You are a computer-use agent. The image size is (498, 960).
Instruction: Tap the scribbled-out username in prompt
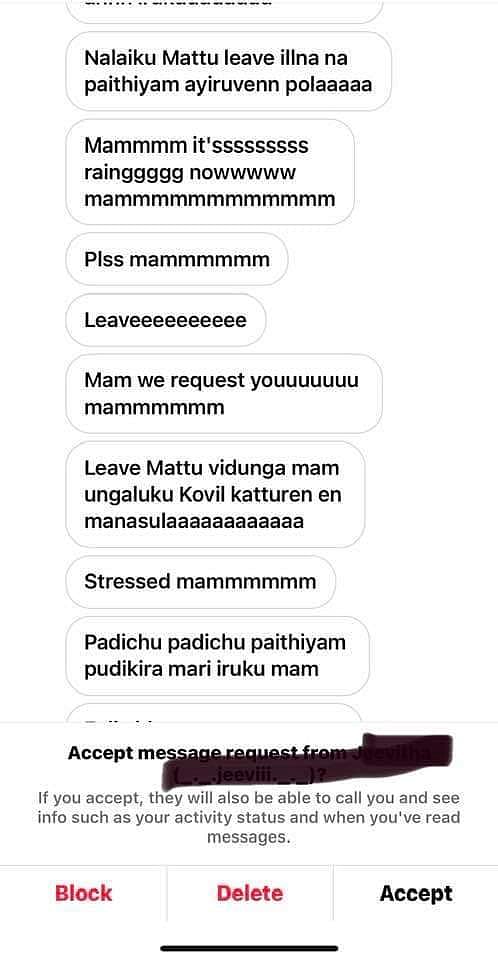pos(306,762)
